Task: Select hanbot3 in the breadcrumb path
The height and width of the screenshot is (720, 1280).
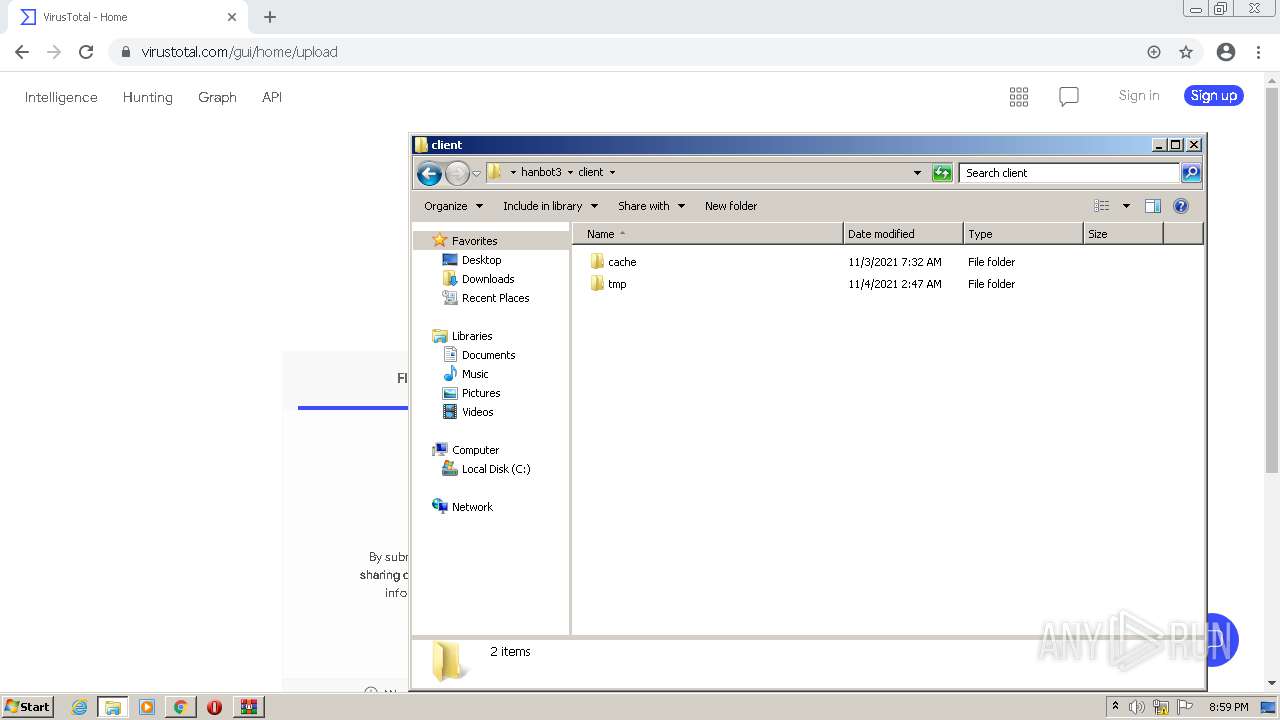Action: coord(541,172)
